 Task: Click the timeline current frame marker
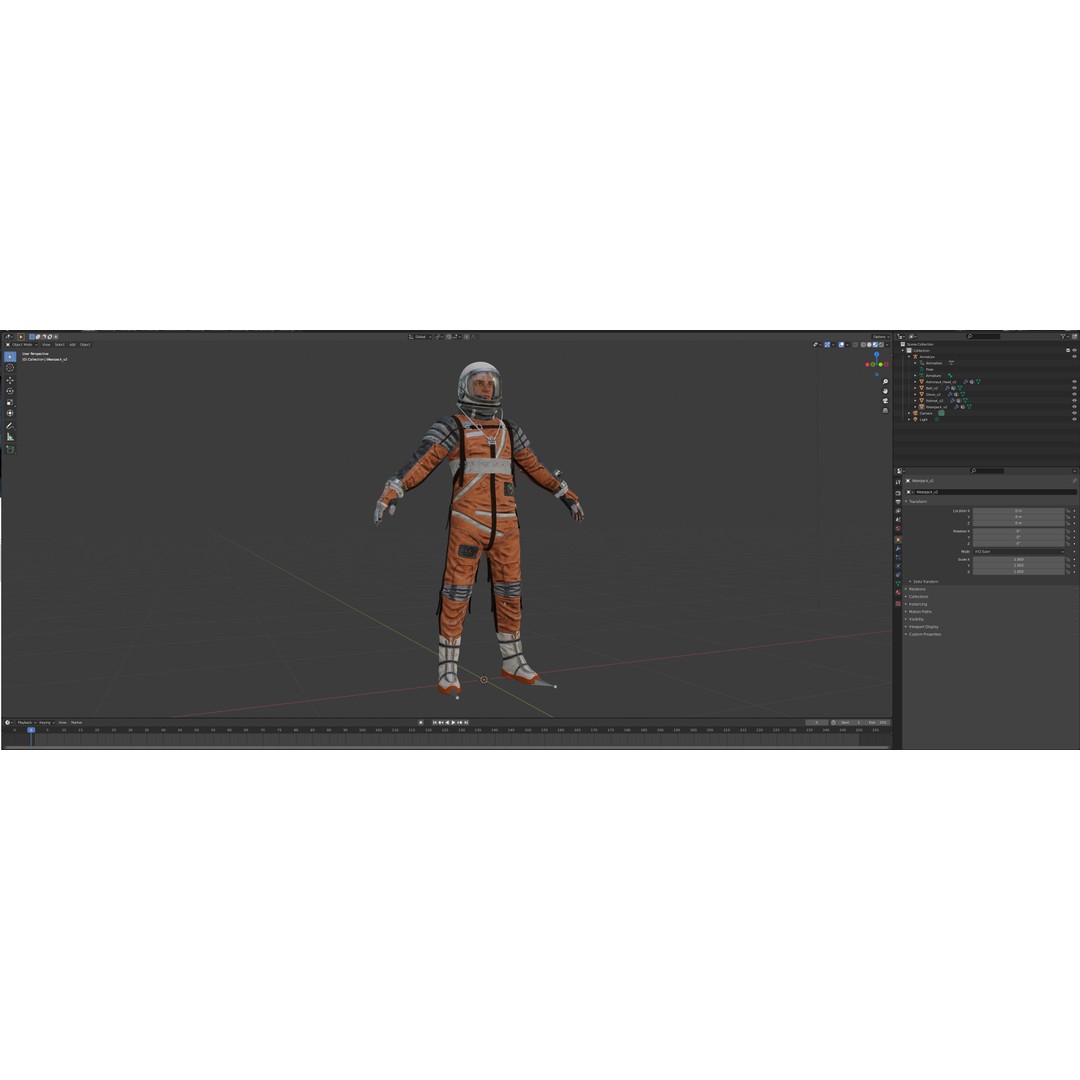[x=31, y=730]
